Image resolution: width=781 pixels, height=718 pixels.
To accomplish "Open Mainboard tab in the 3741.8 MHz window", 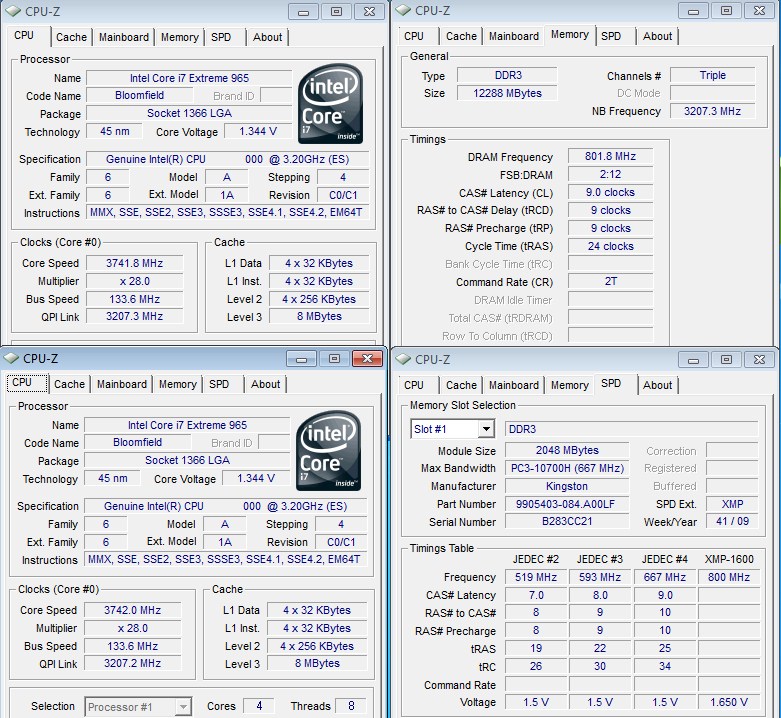I will pyautogui.click(x=124, y=37).
